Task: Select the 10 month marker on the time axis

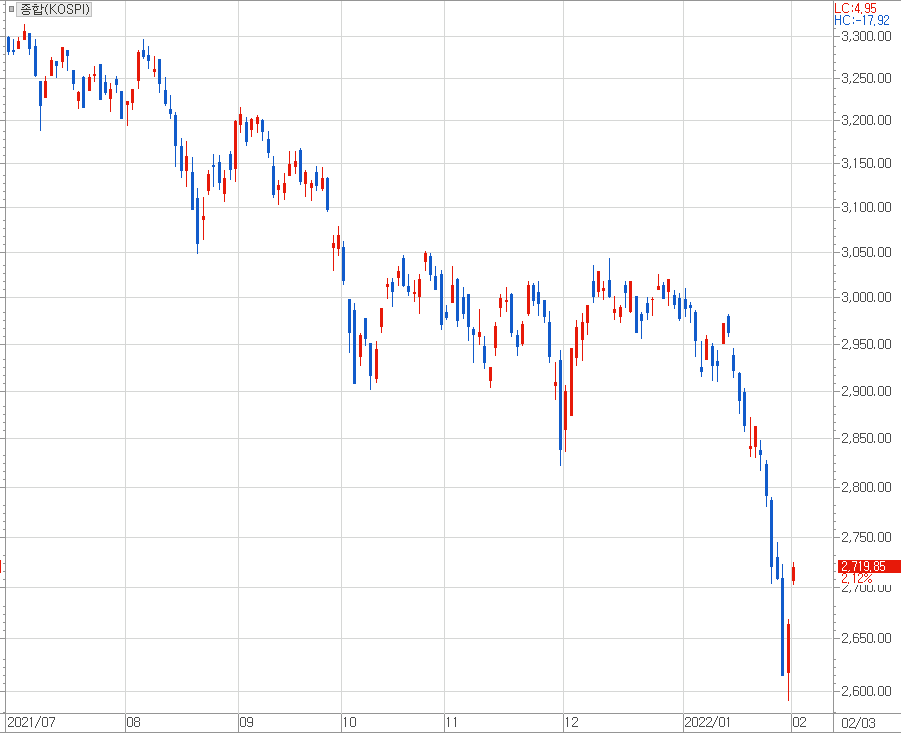Action: click(349, 721)
